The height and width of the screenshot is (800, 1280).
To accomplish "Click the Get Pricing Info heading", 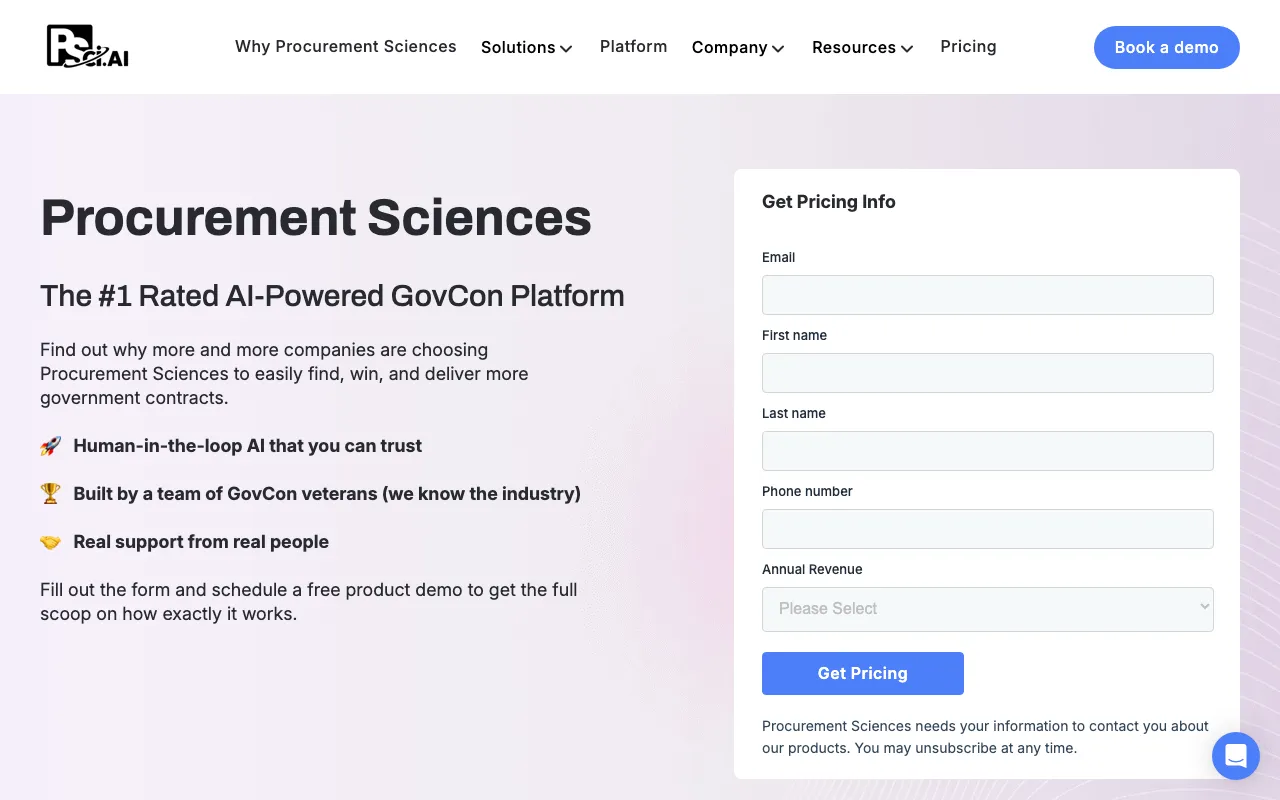I will click(x=829, y=202).
